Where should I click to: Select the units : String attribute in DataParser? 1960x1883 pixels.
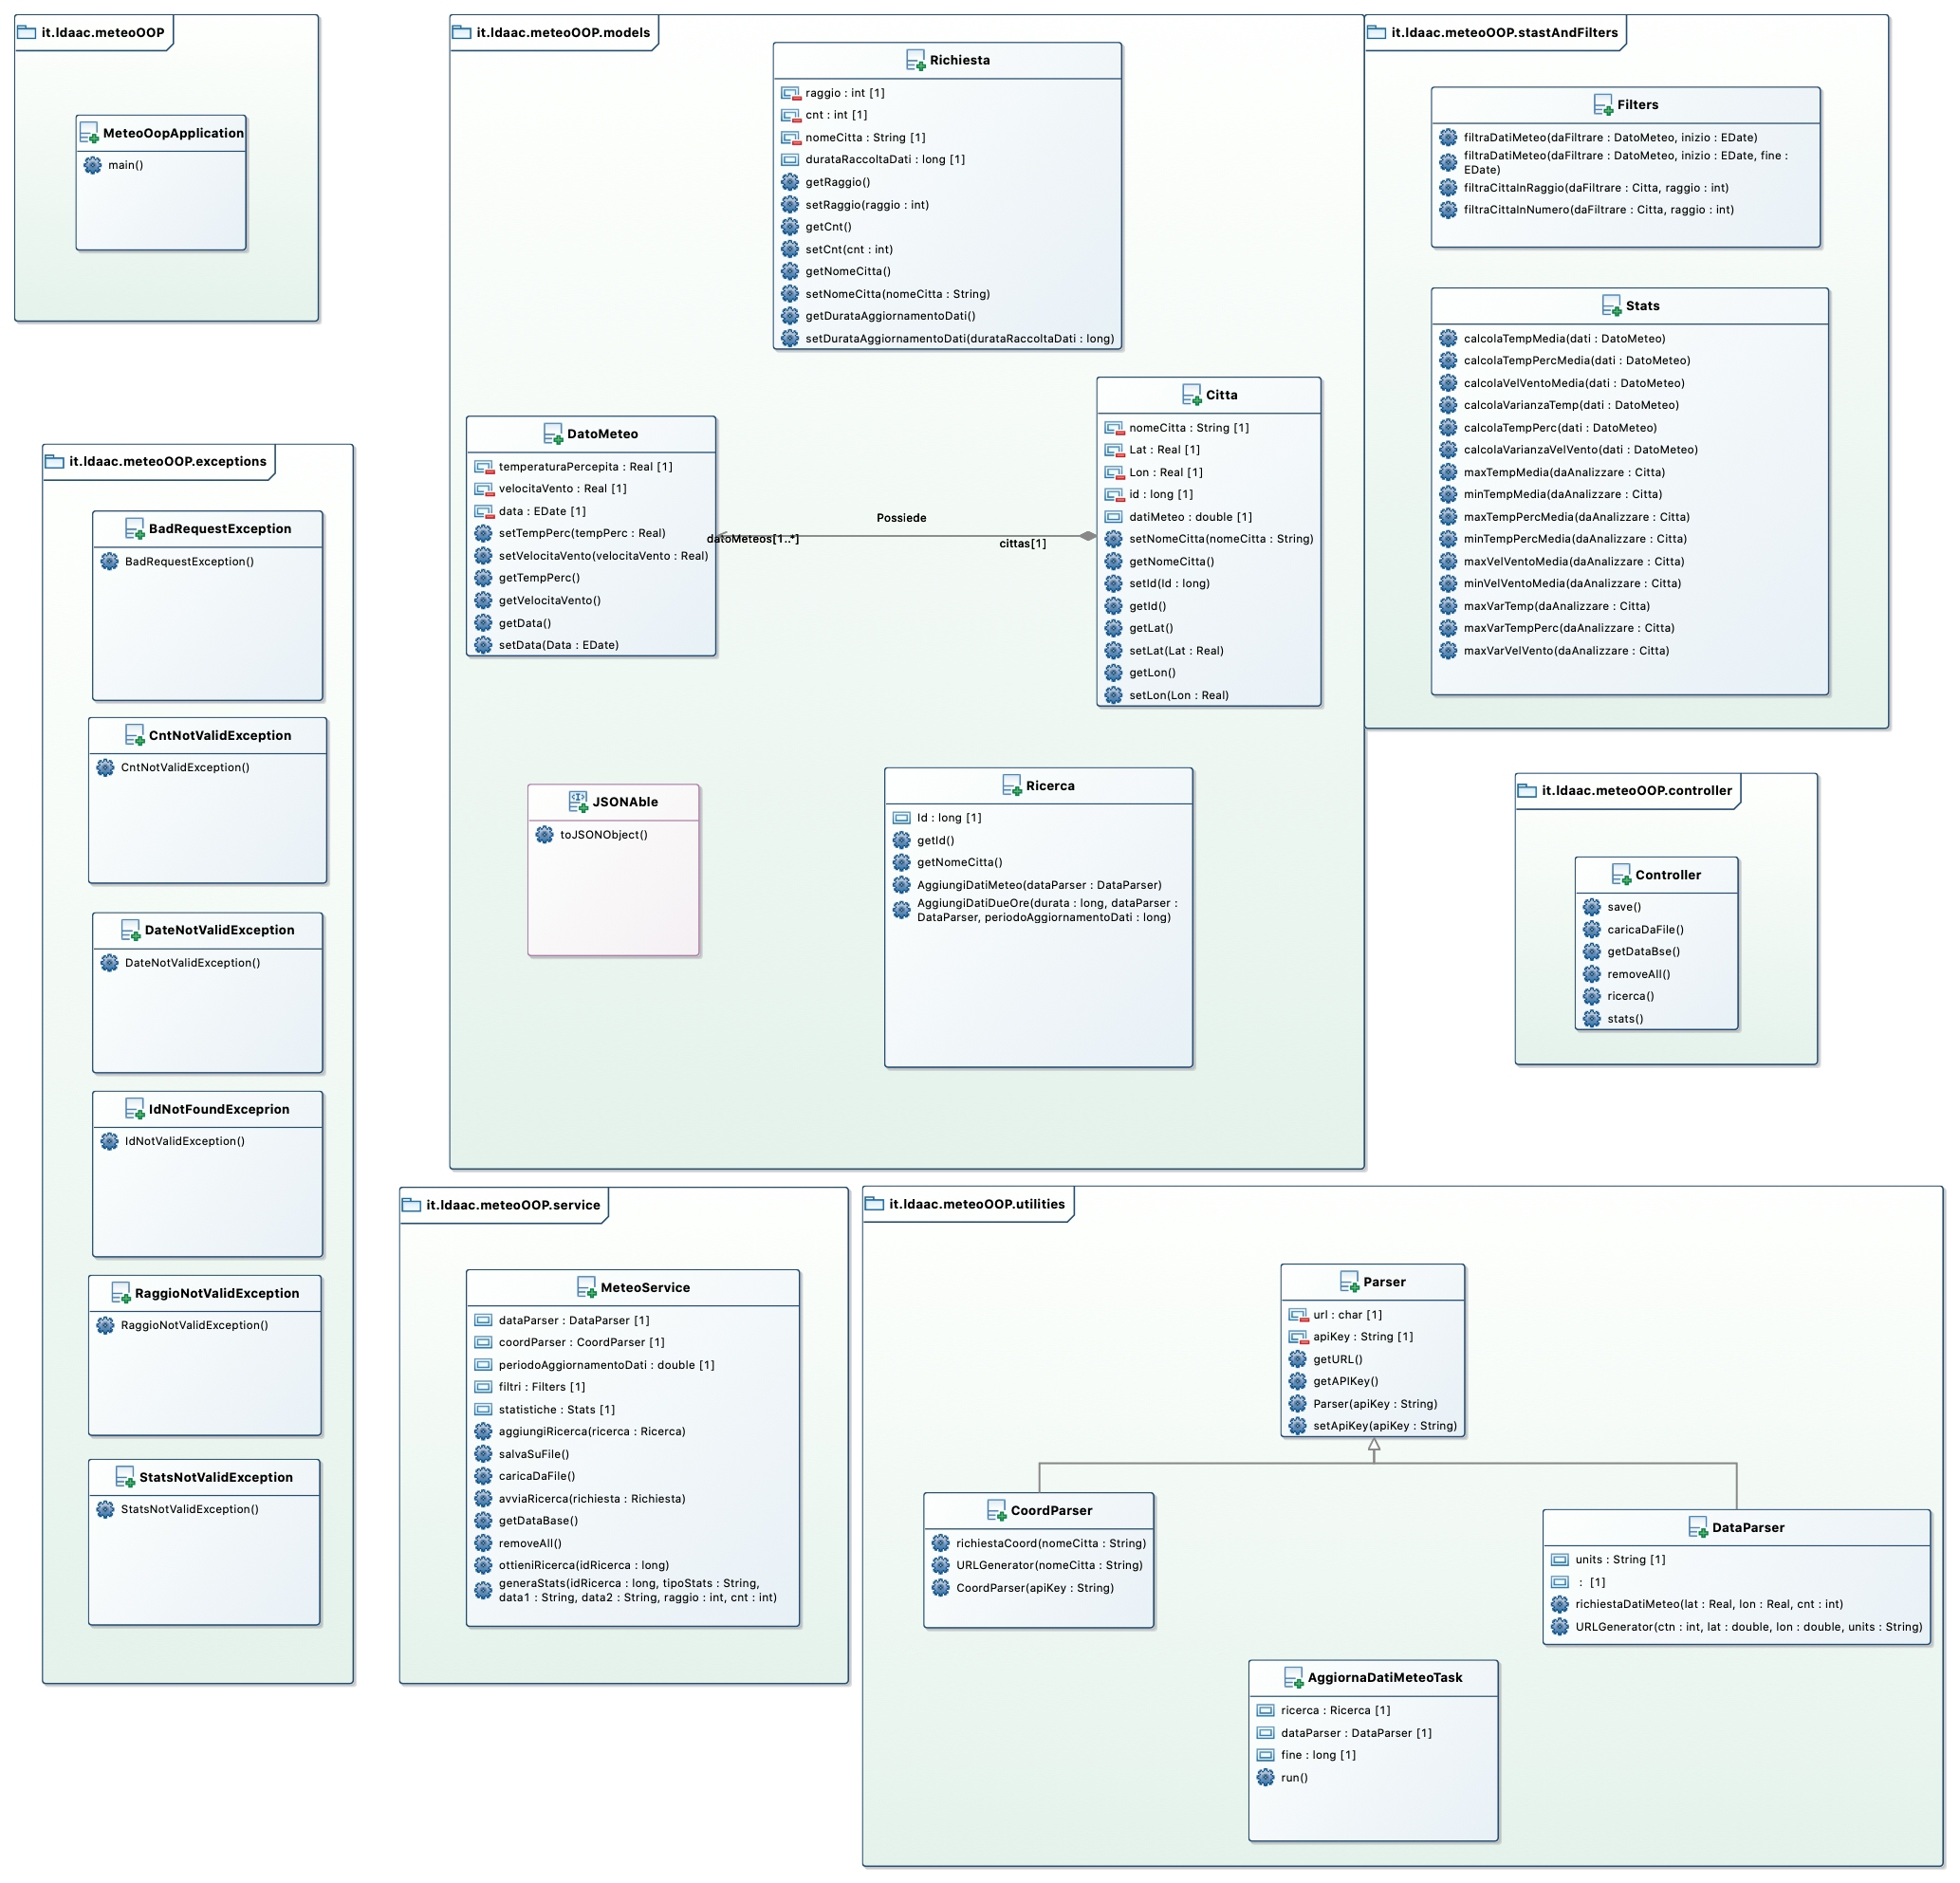[x=1621, y=1561]
